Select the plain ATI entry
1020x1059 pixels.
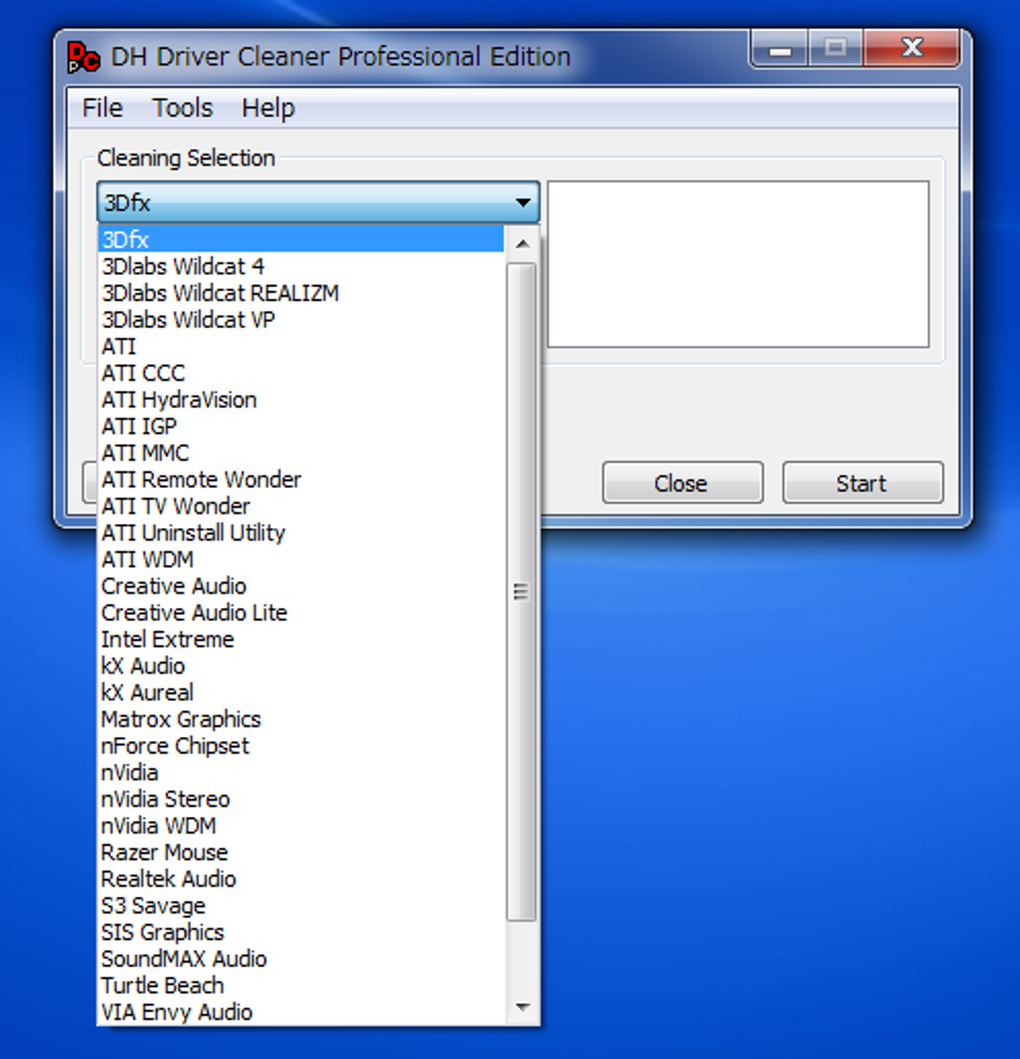[301, 346]
